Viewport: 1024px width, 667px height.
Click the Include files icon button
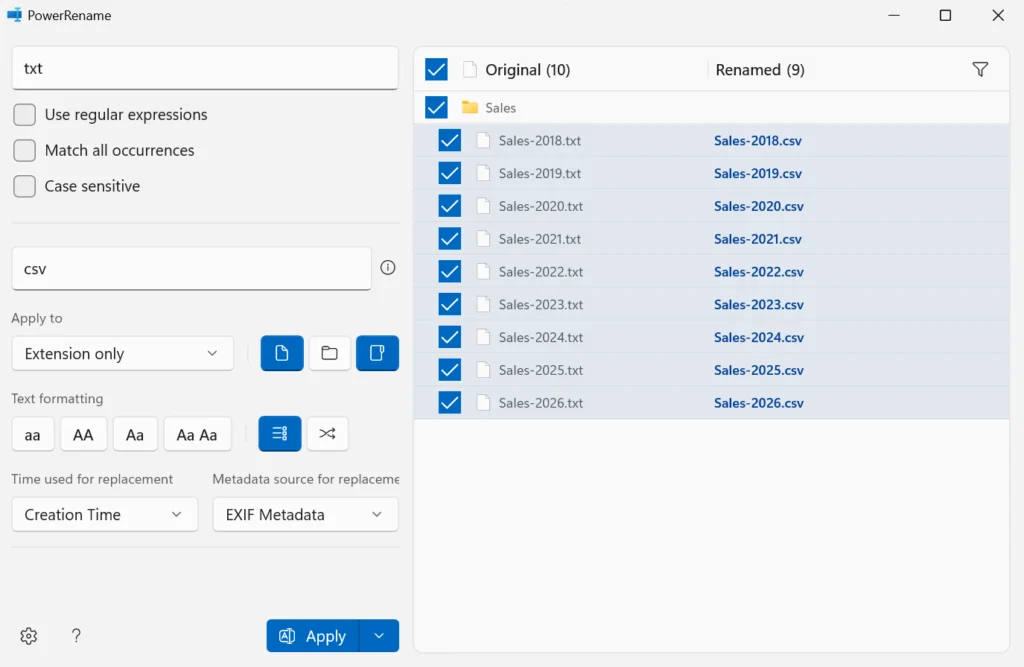tap(281, 353)
